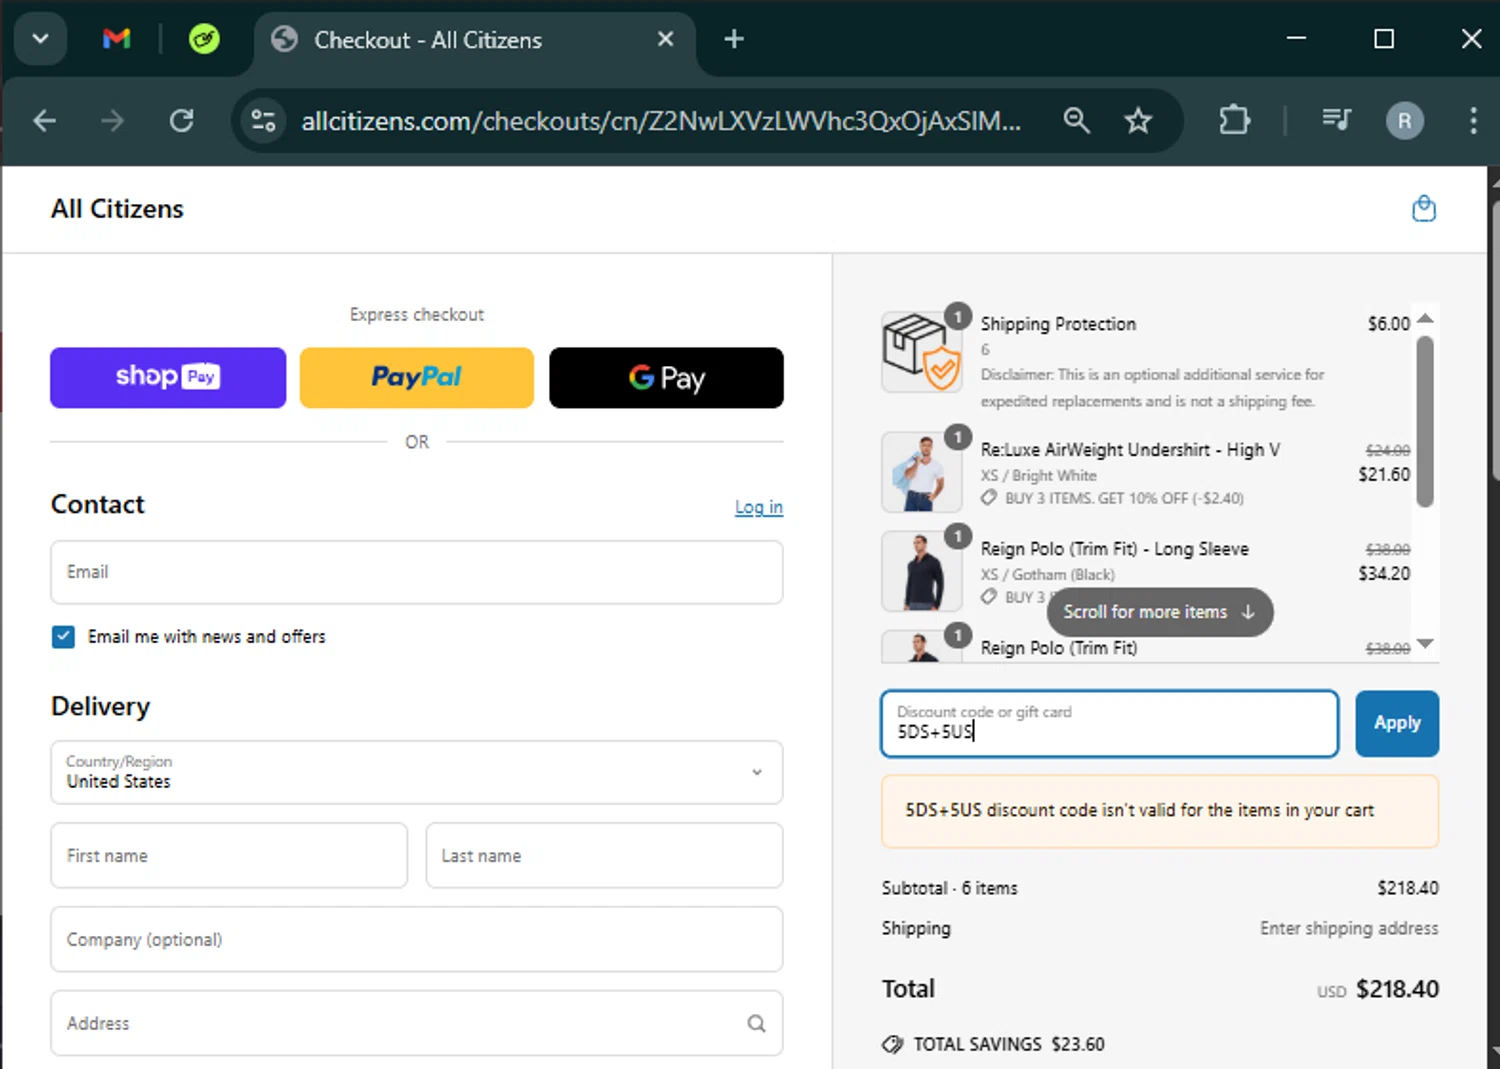This screenshot has width=1500, height=1069.
Task: Switch to the Gmail pinned tab
Action: pos(116,39)
